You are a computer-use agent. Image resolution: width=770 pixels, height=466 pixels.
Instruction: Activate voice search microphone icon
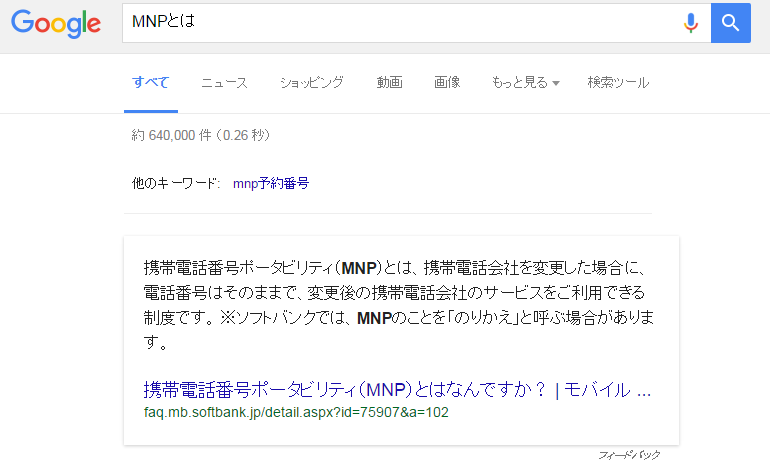click(690, 23)
